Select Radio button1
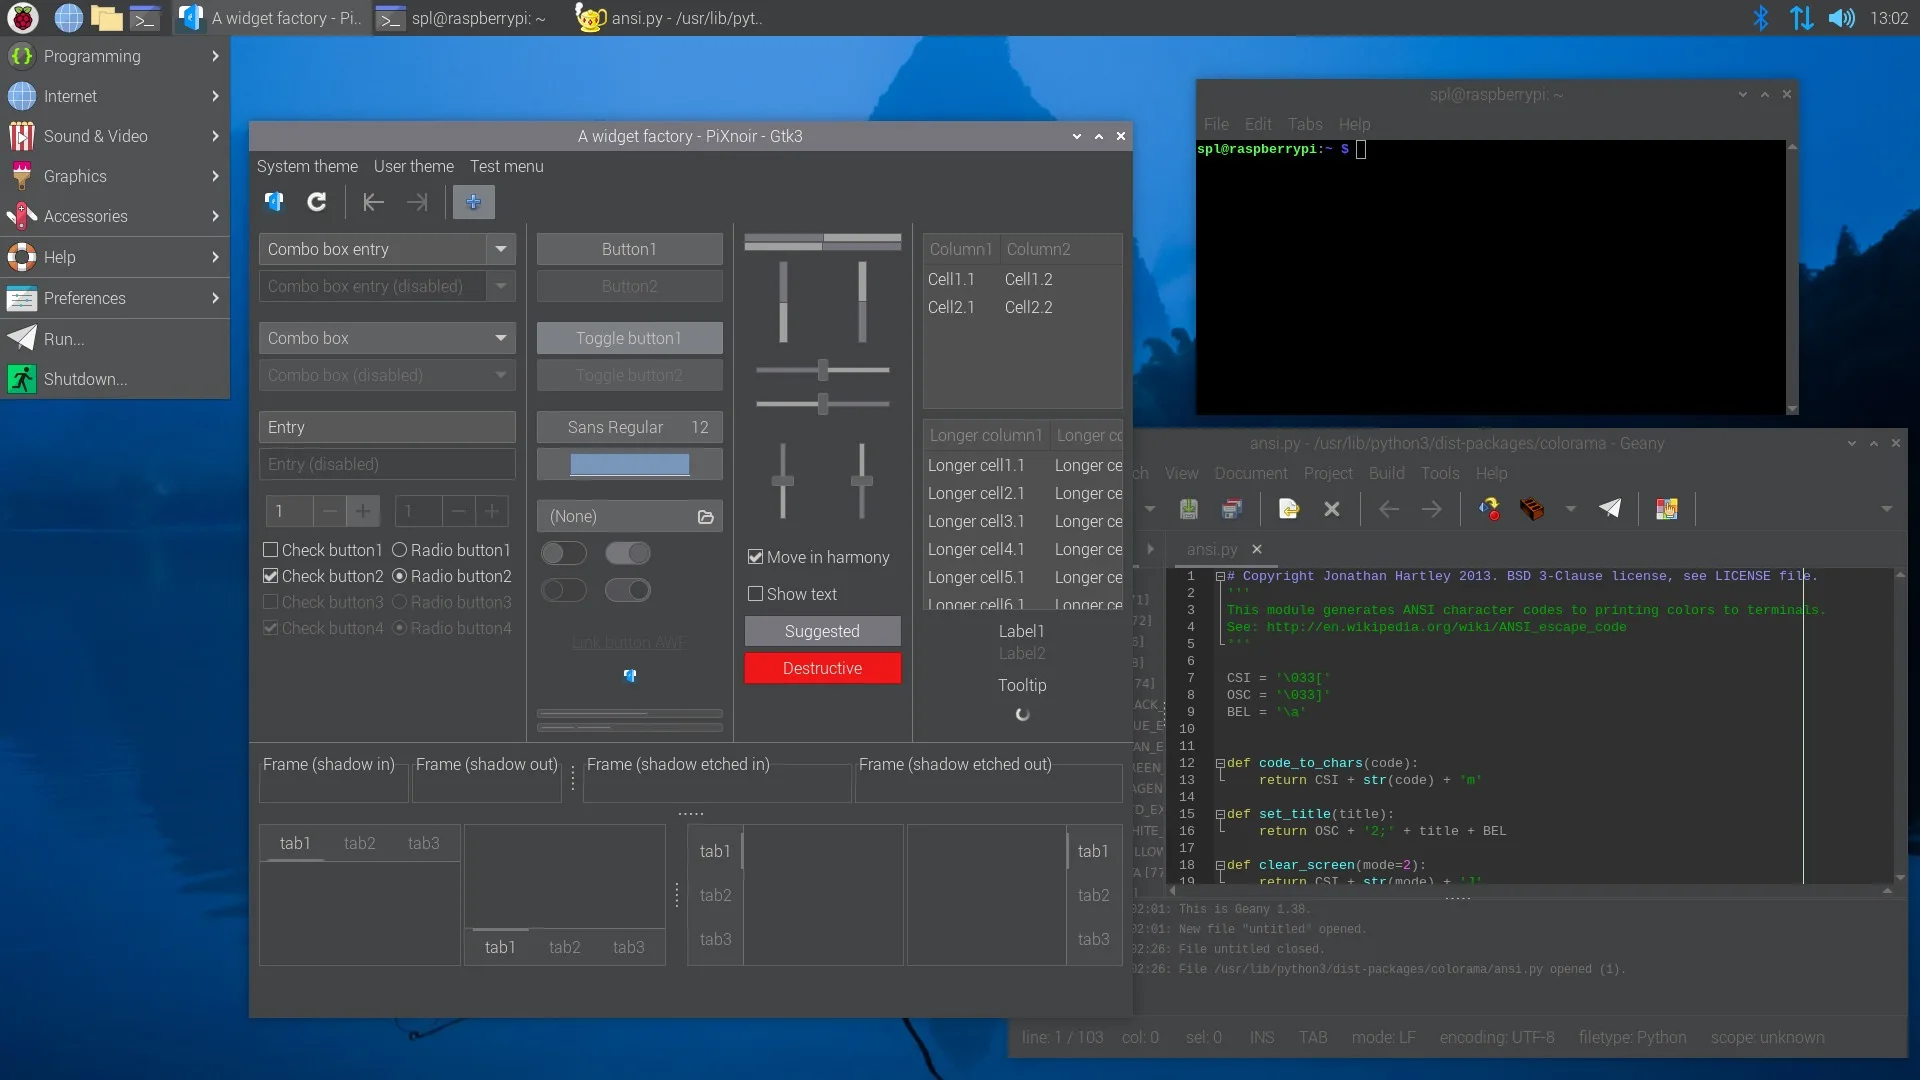 [399, 550]
